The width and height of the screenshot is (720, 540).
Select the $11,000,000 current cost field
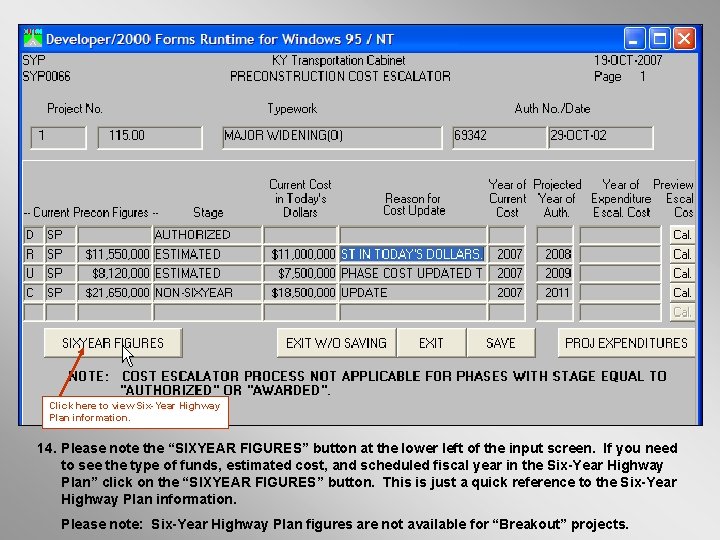[x=300, y=254]
